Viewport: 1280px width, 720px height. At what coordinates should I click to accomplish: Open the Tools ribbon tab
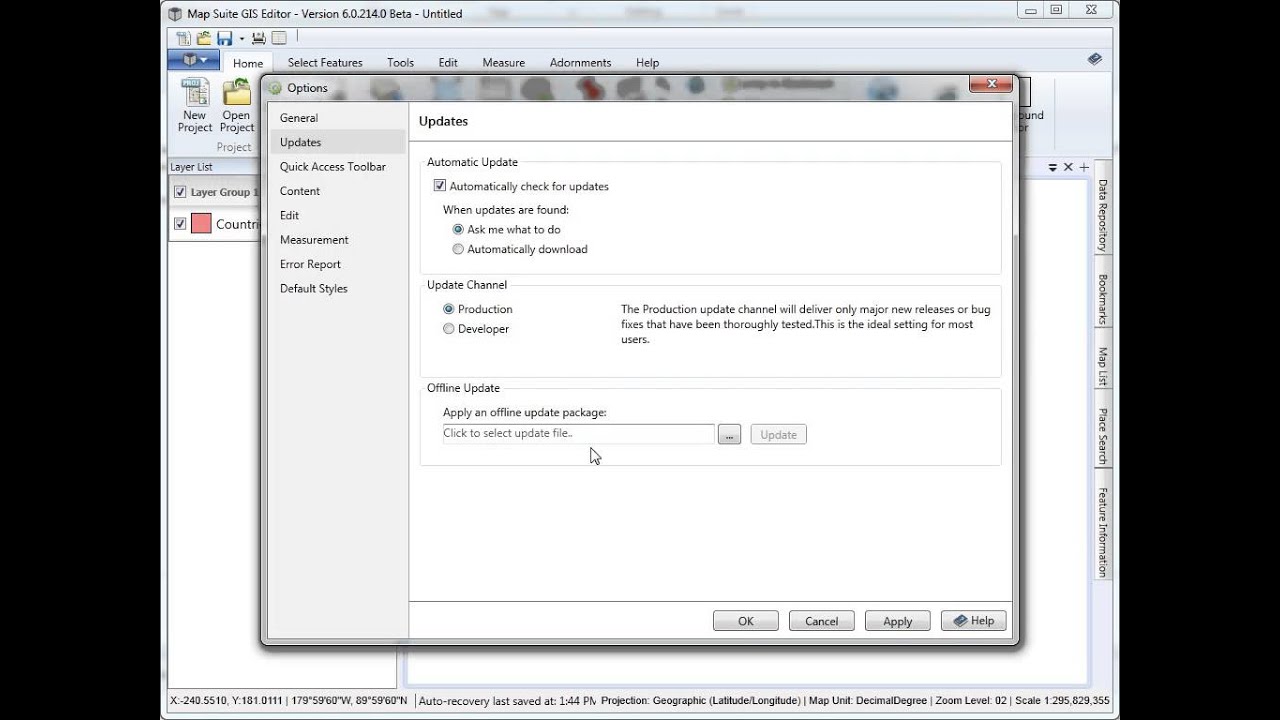(400, 62)
